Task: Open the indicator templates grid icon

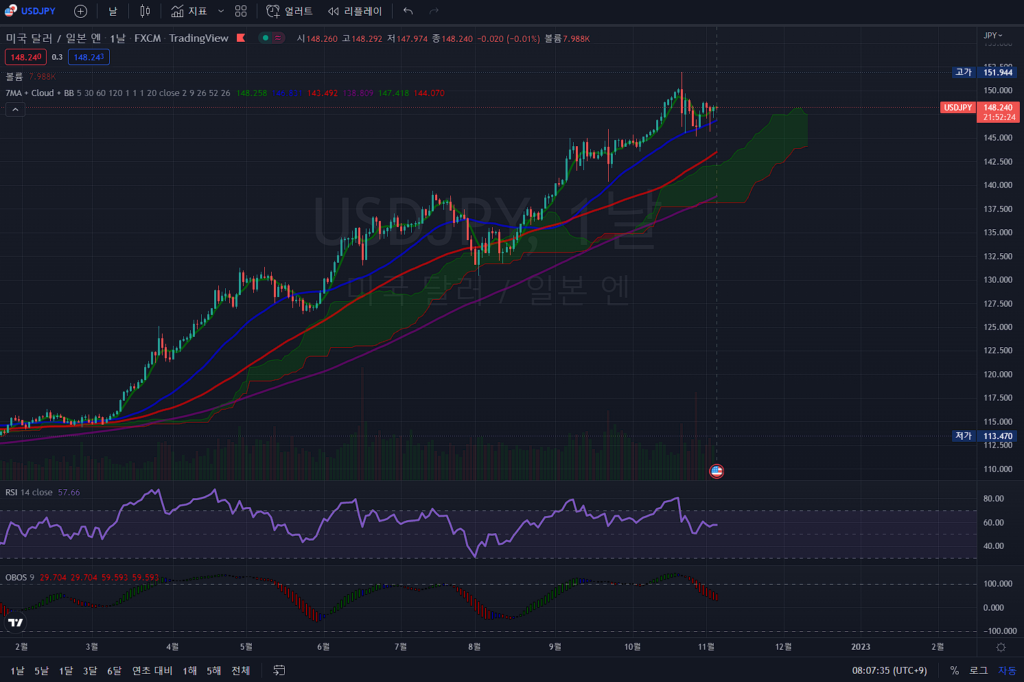Action: pyautogui.click(x=241, y=11)
